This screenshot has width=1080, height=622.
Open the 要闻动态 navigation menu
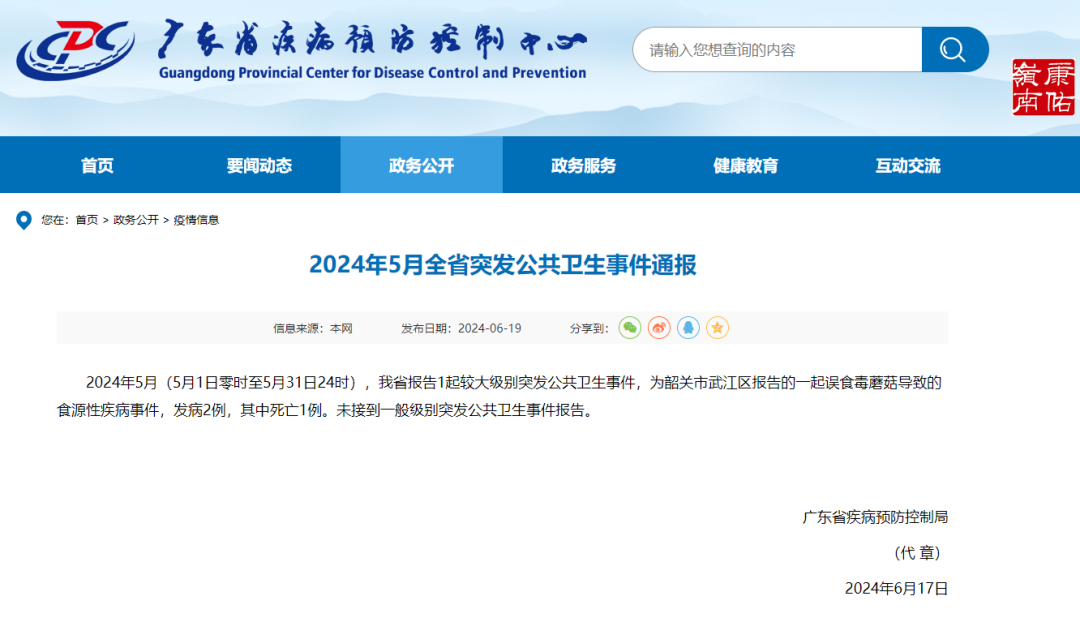[x=258, y=165]
